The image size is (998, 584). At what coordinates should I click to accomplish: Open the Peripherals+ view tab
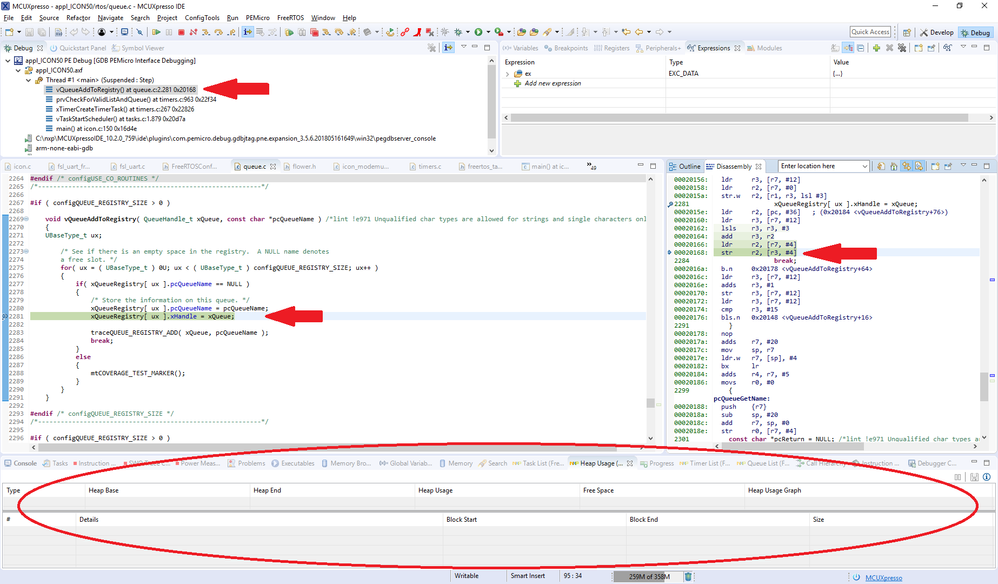click(x=657, y=48)
